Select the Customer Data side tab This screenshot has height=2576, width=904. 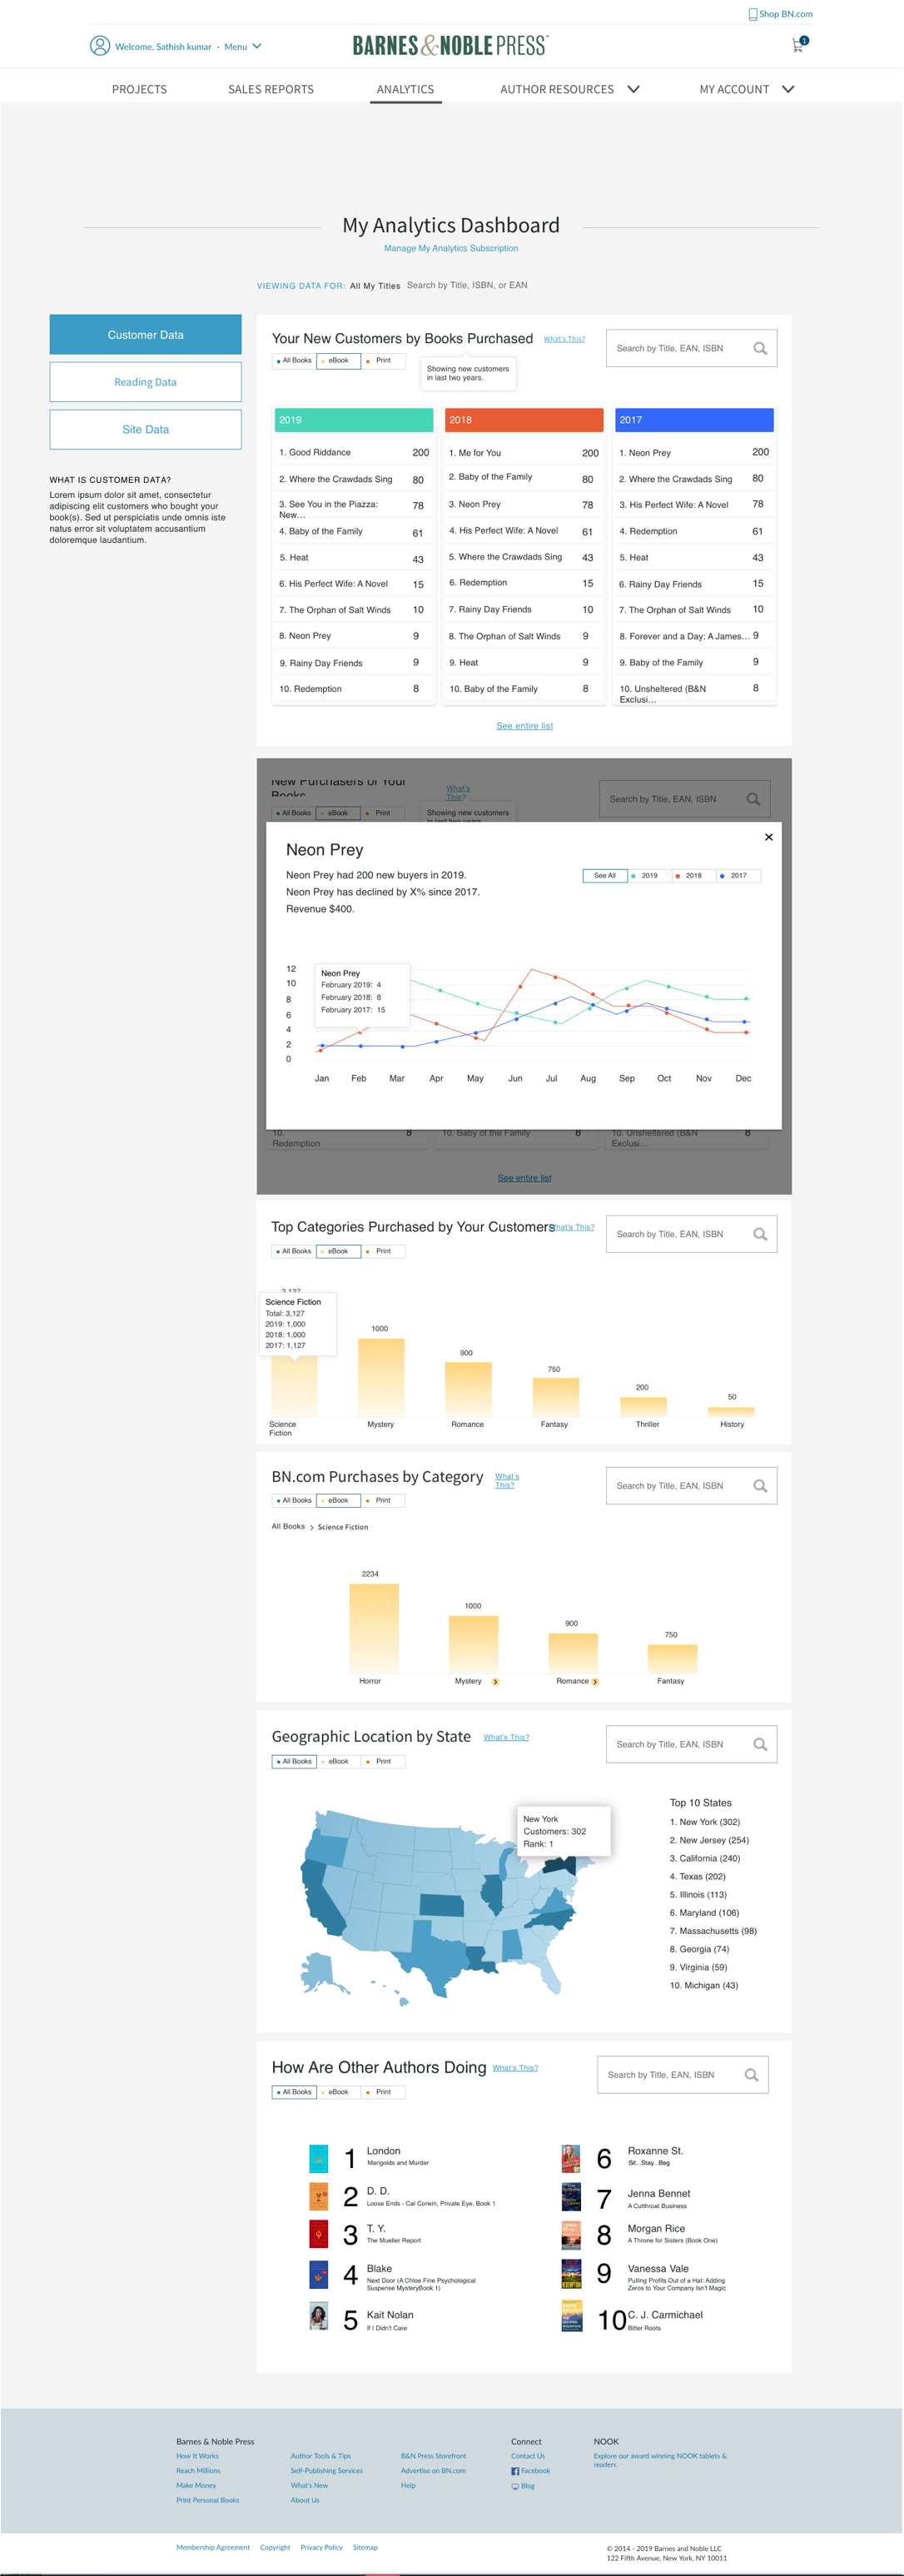tap(145, 335)
